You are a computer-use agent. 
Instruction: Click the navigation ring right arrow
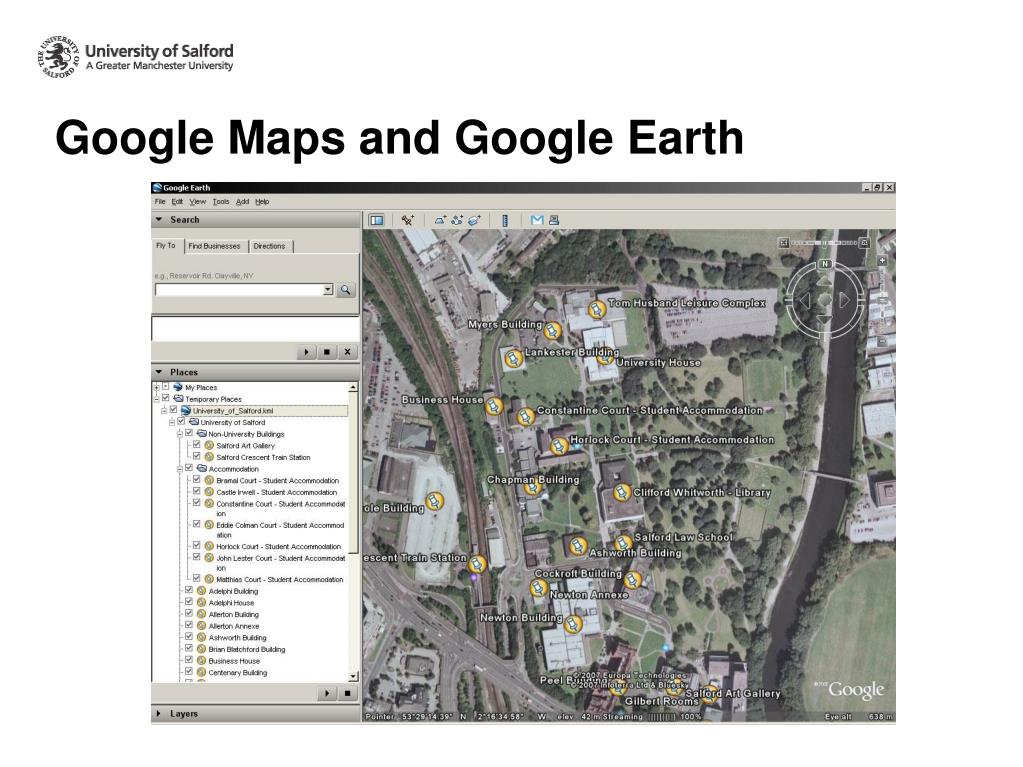point(844,300)
